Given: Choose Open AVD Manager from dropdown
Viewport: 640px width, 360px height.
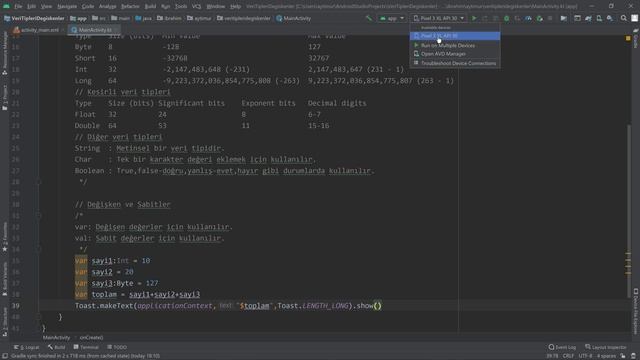Looking at the screenshot, I should click(x=455, y=54).
